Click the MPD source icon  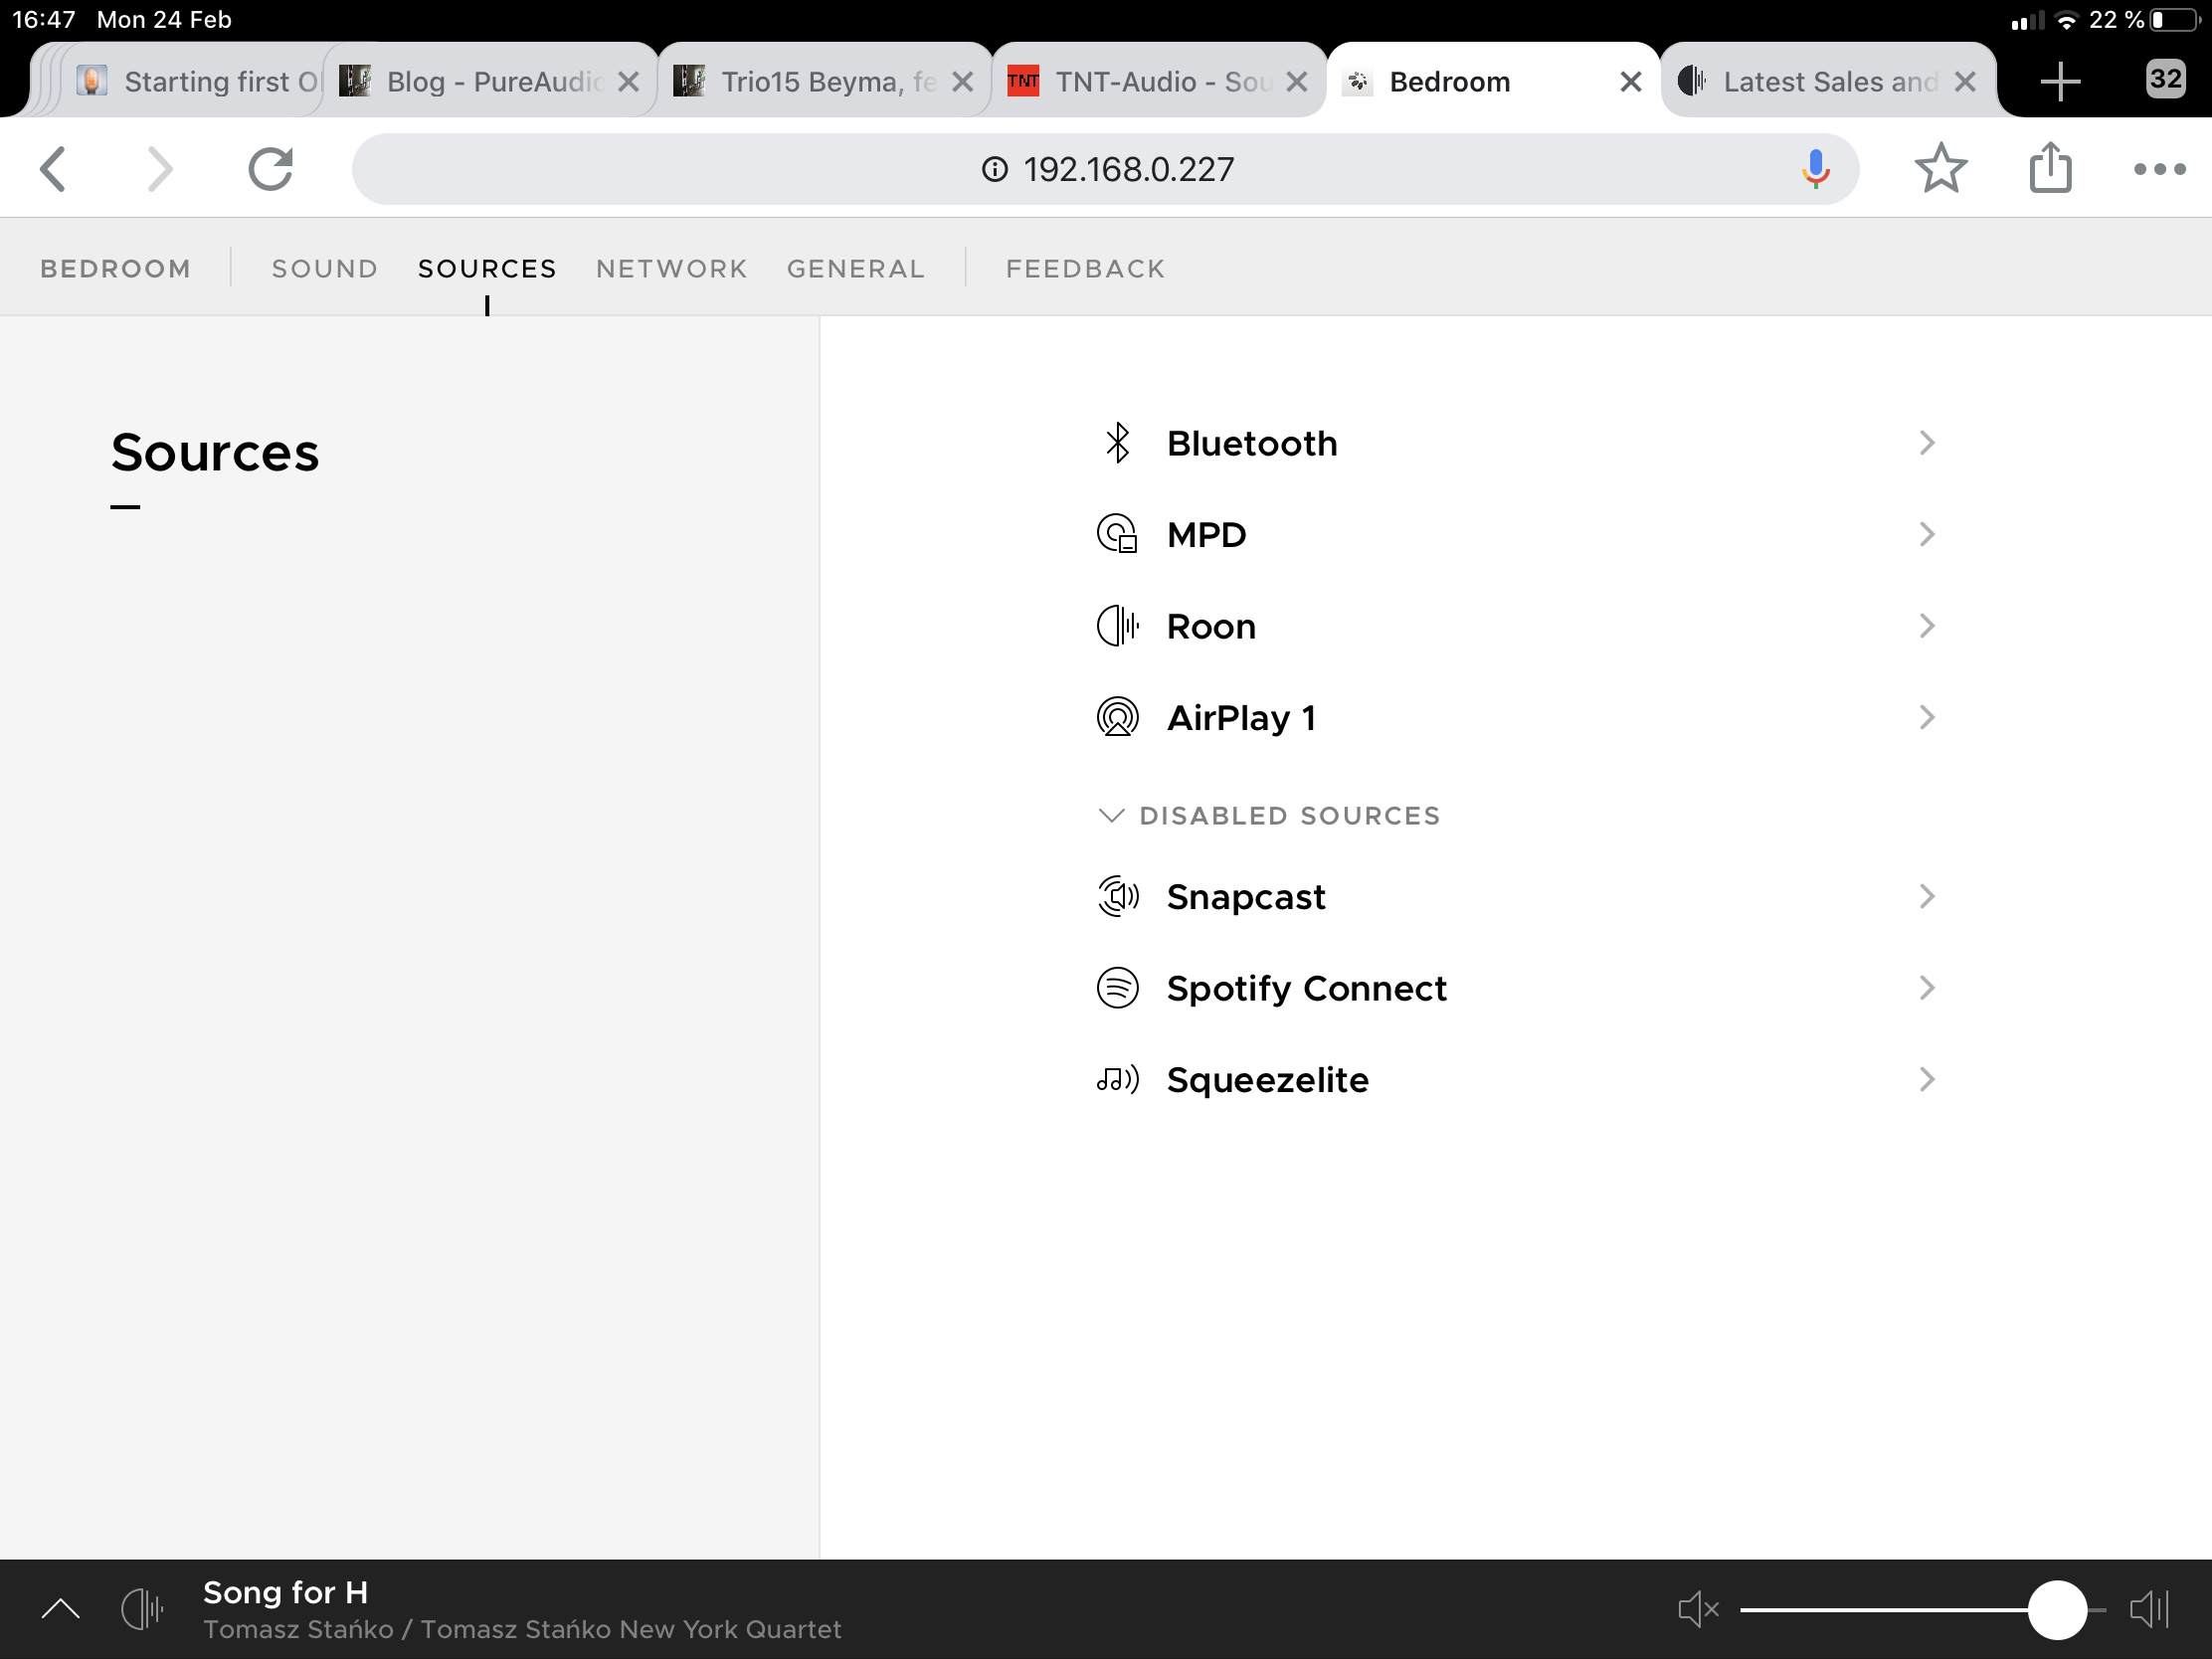pos(1117,534)
